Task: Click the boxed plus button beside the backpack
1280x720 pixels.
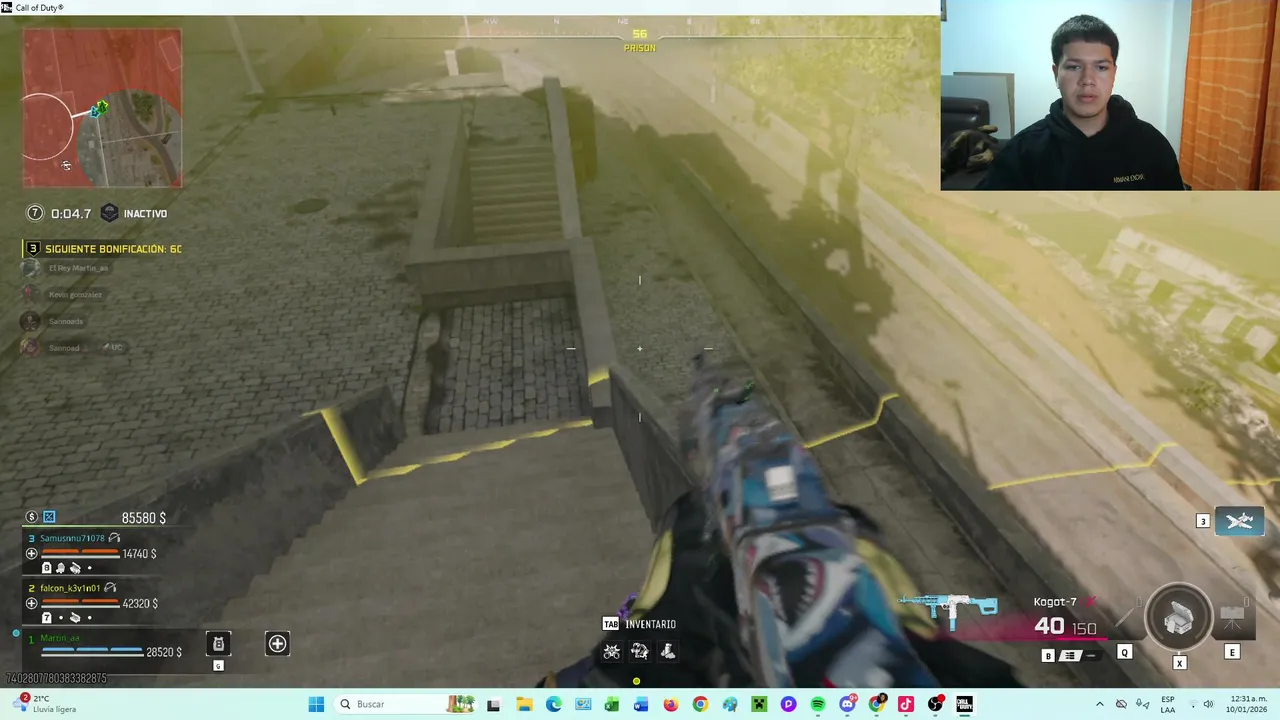Action: 277,644
